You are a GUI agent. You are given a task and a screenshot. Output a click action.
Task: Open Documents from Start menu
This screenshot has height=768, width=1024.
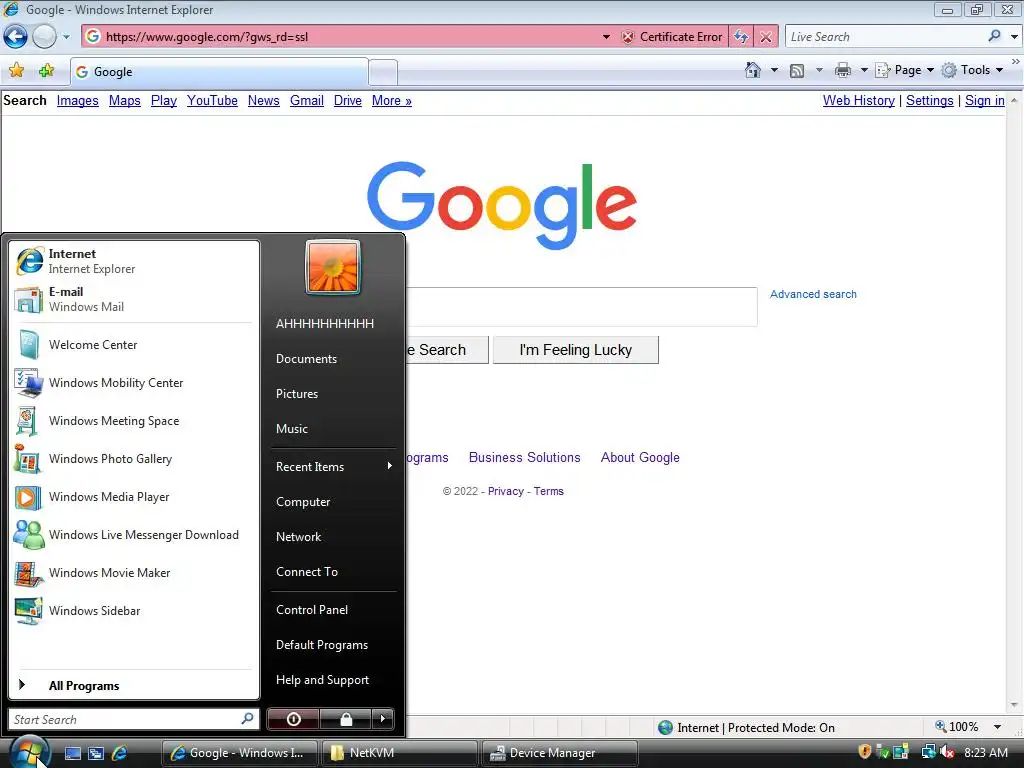point(333,359)
